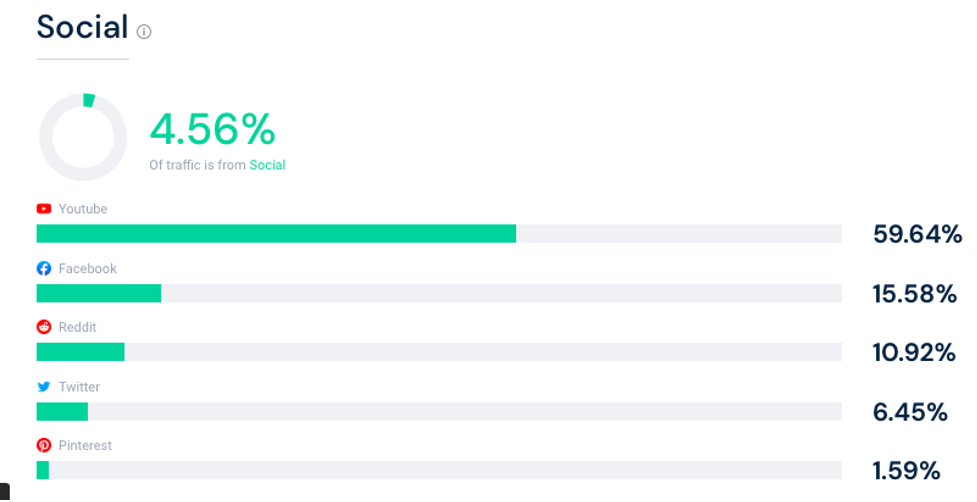Select the Twitter label text
977x502 pixels.
click(x=79, y=387)
